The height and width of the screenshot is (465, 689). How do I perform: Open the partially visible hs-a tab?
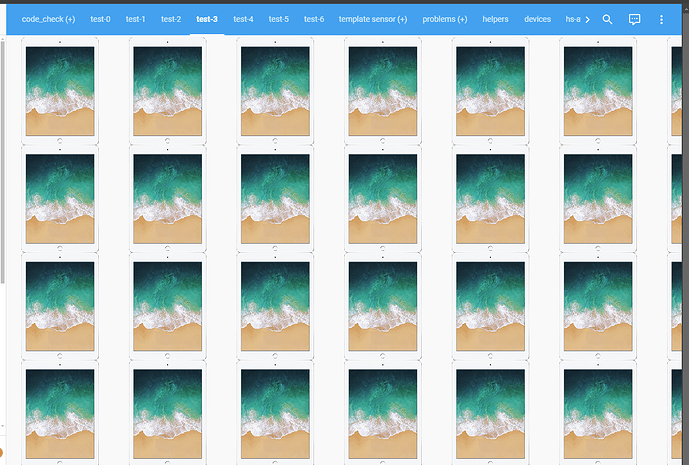pyautogui.click(x=573, y=19)
